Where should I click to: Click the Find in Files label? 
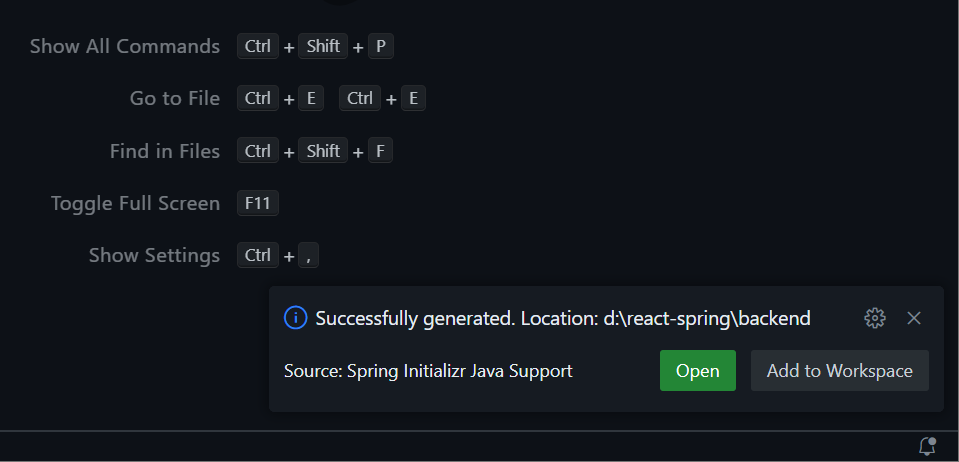[x=165, y=151]
